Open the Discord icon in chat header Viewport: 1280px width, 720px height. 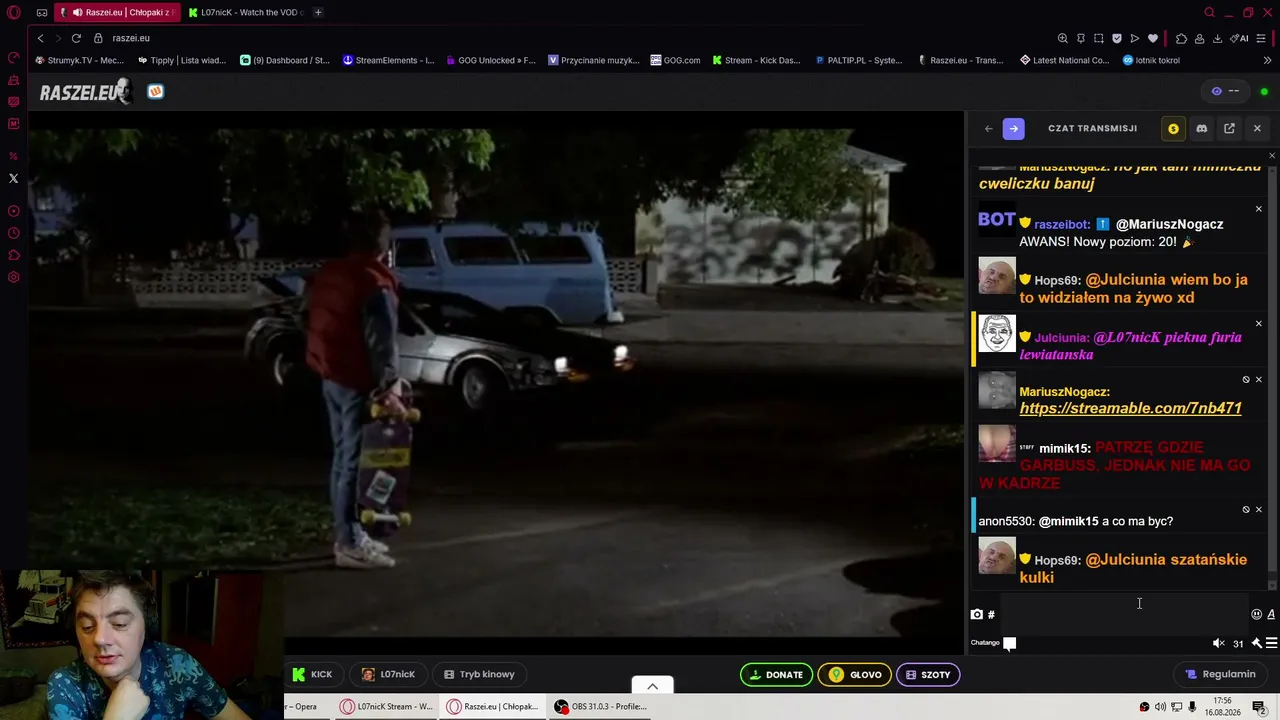(1201, 128)
